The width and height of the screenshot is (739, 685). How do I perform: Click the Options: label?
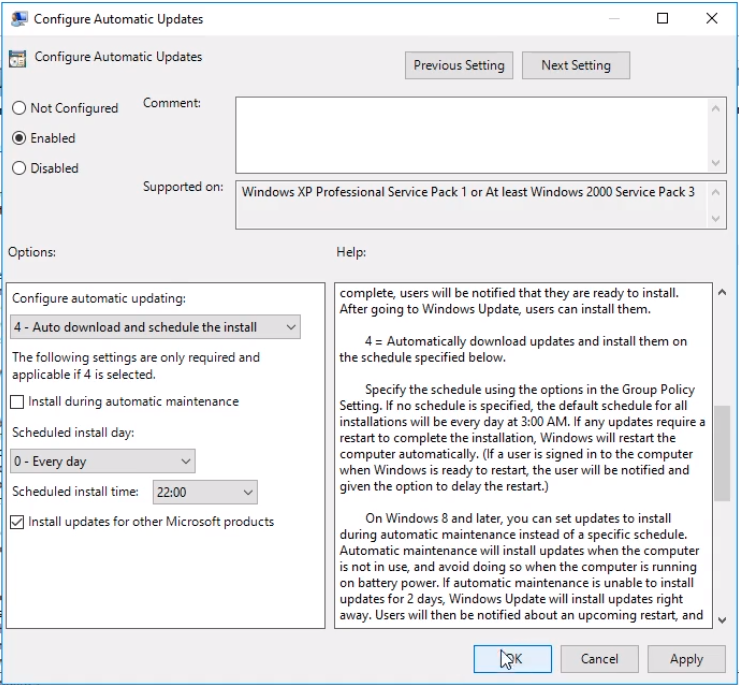[32, 252]
